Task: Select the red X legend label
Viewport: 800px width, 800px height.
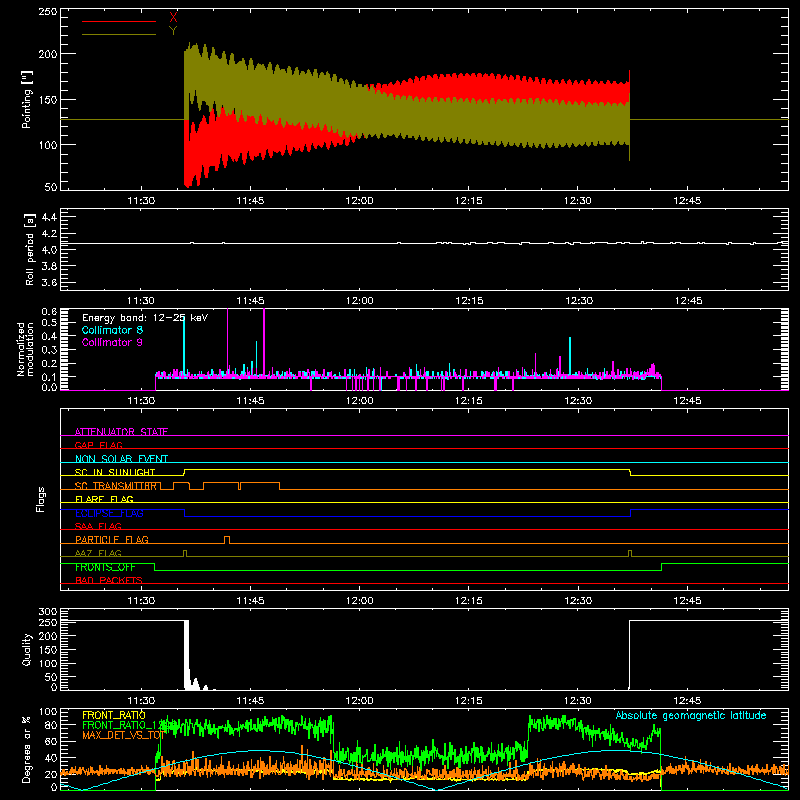Action: click(x=173, y=18)
